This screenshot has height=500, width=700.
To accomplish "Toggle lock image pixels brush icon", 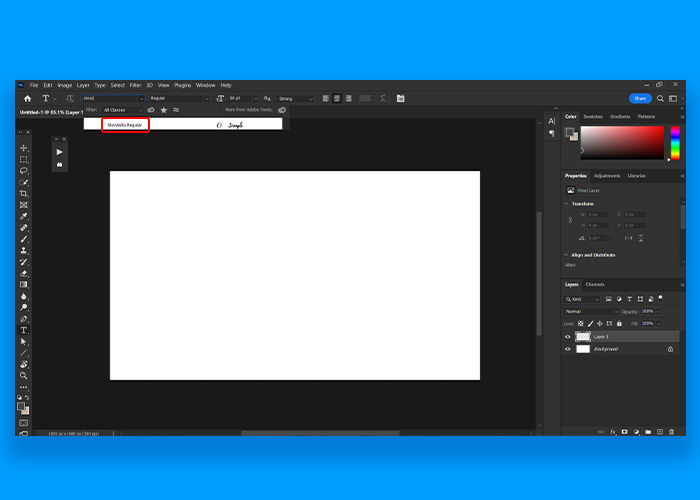I will pyautogui.click(x=590, y=324).
